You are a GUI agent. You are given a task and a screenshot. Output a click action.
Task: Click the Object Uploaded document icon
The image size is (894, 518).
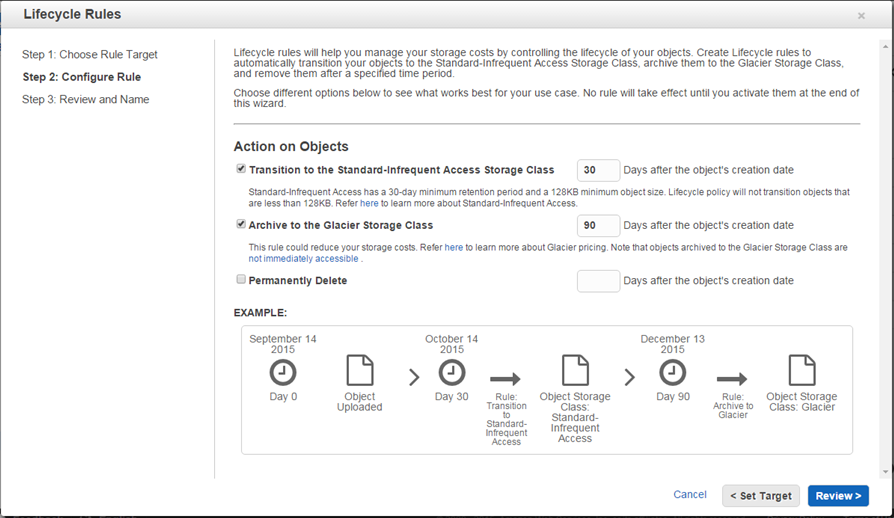click(359, 371)
